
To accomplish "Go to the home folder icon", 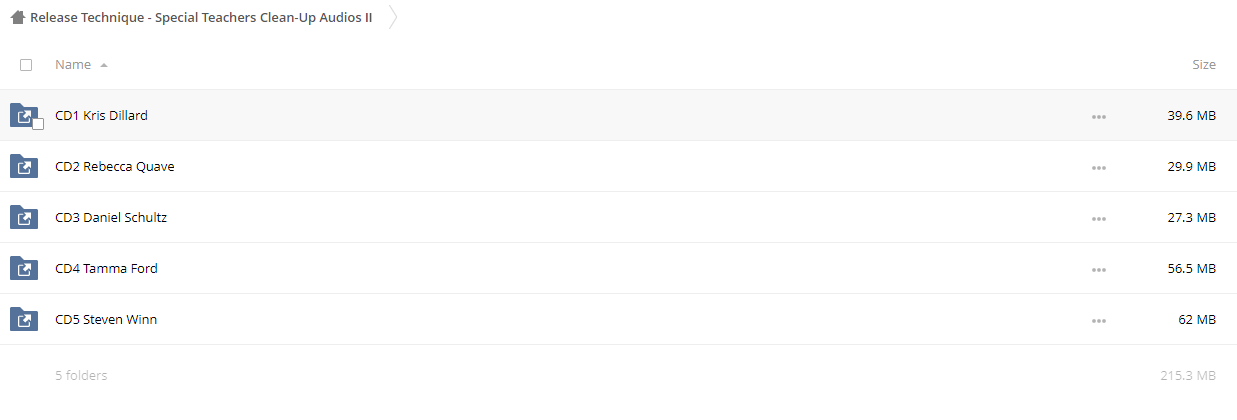I will [17, 18].
